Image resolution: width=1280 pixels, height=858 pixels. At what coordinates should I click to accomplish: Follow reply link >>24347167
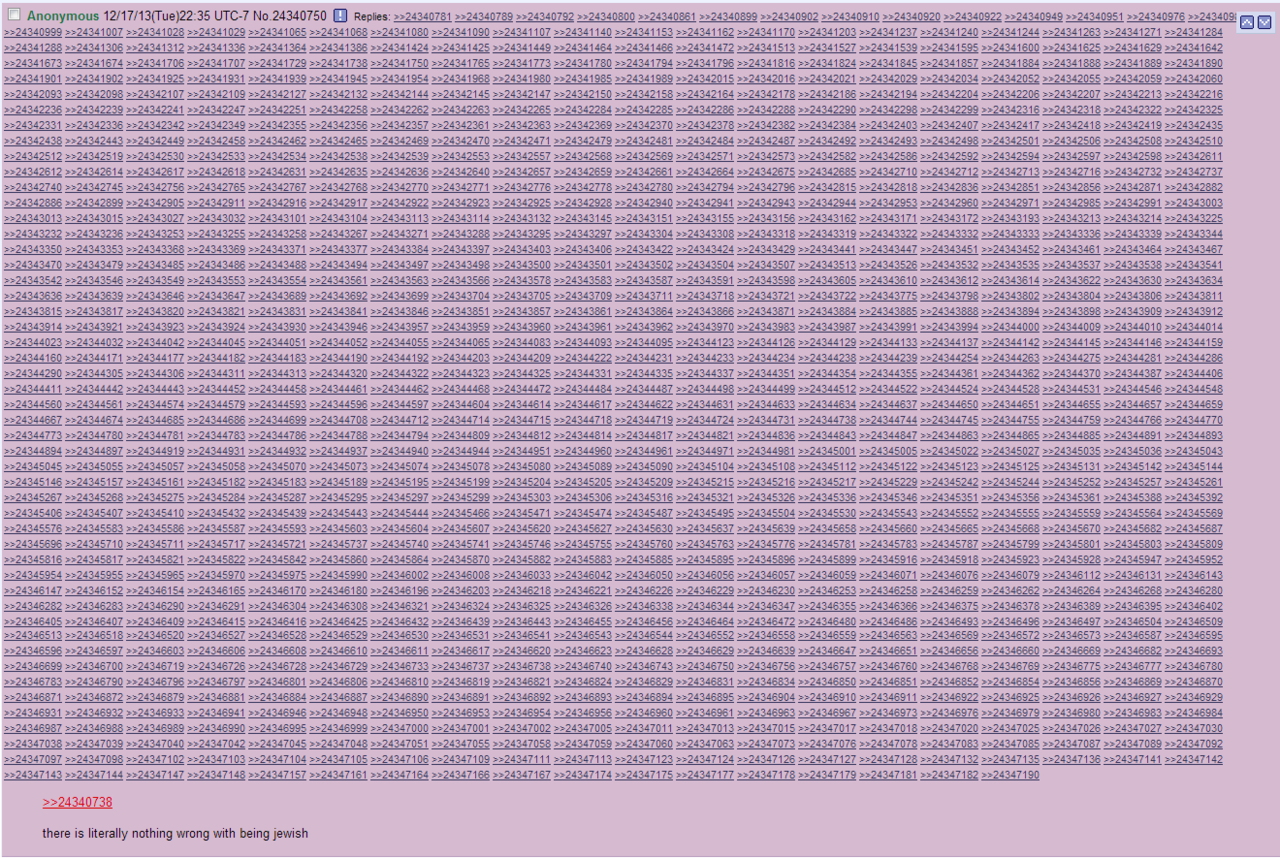[522, 776]
